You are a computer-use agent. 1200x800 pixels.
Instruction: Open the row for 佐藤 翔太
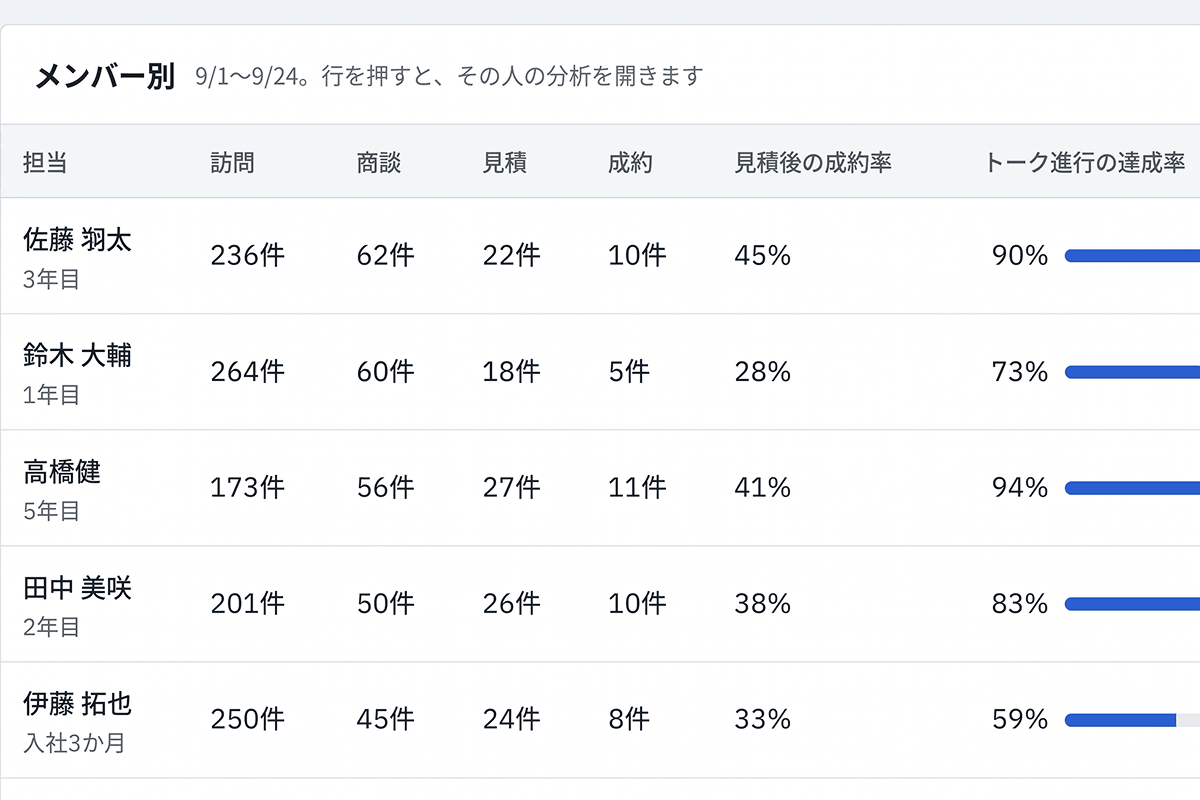(600, 256)
